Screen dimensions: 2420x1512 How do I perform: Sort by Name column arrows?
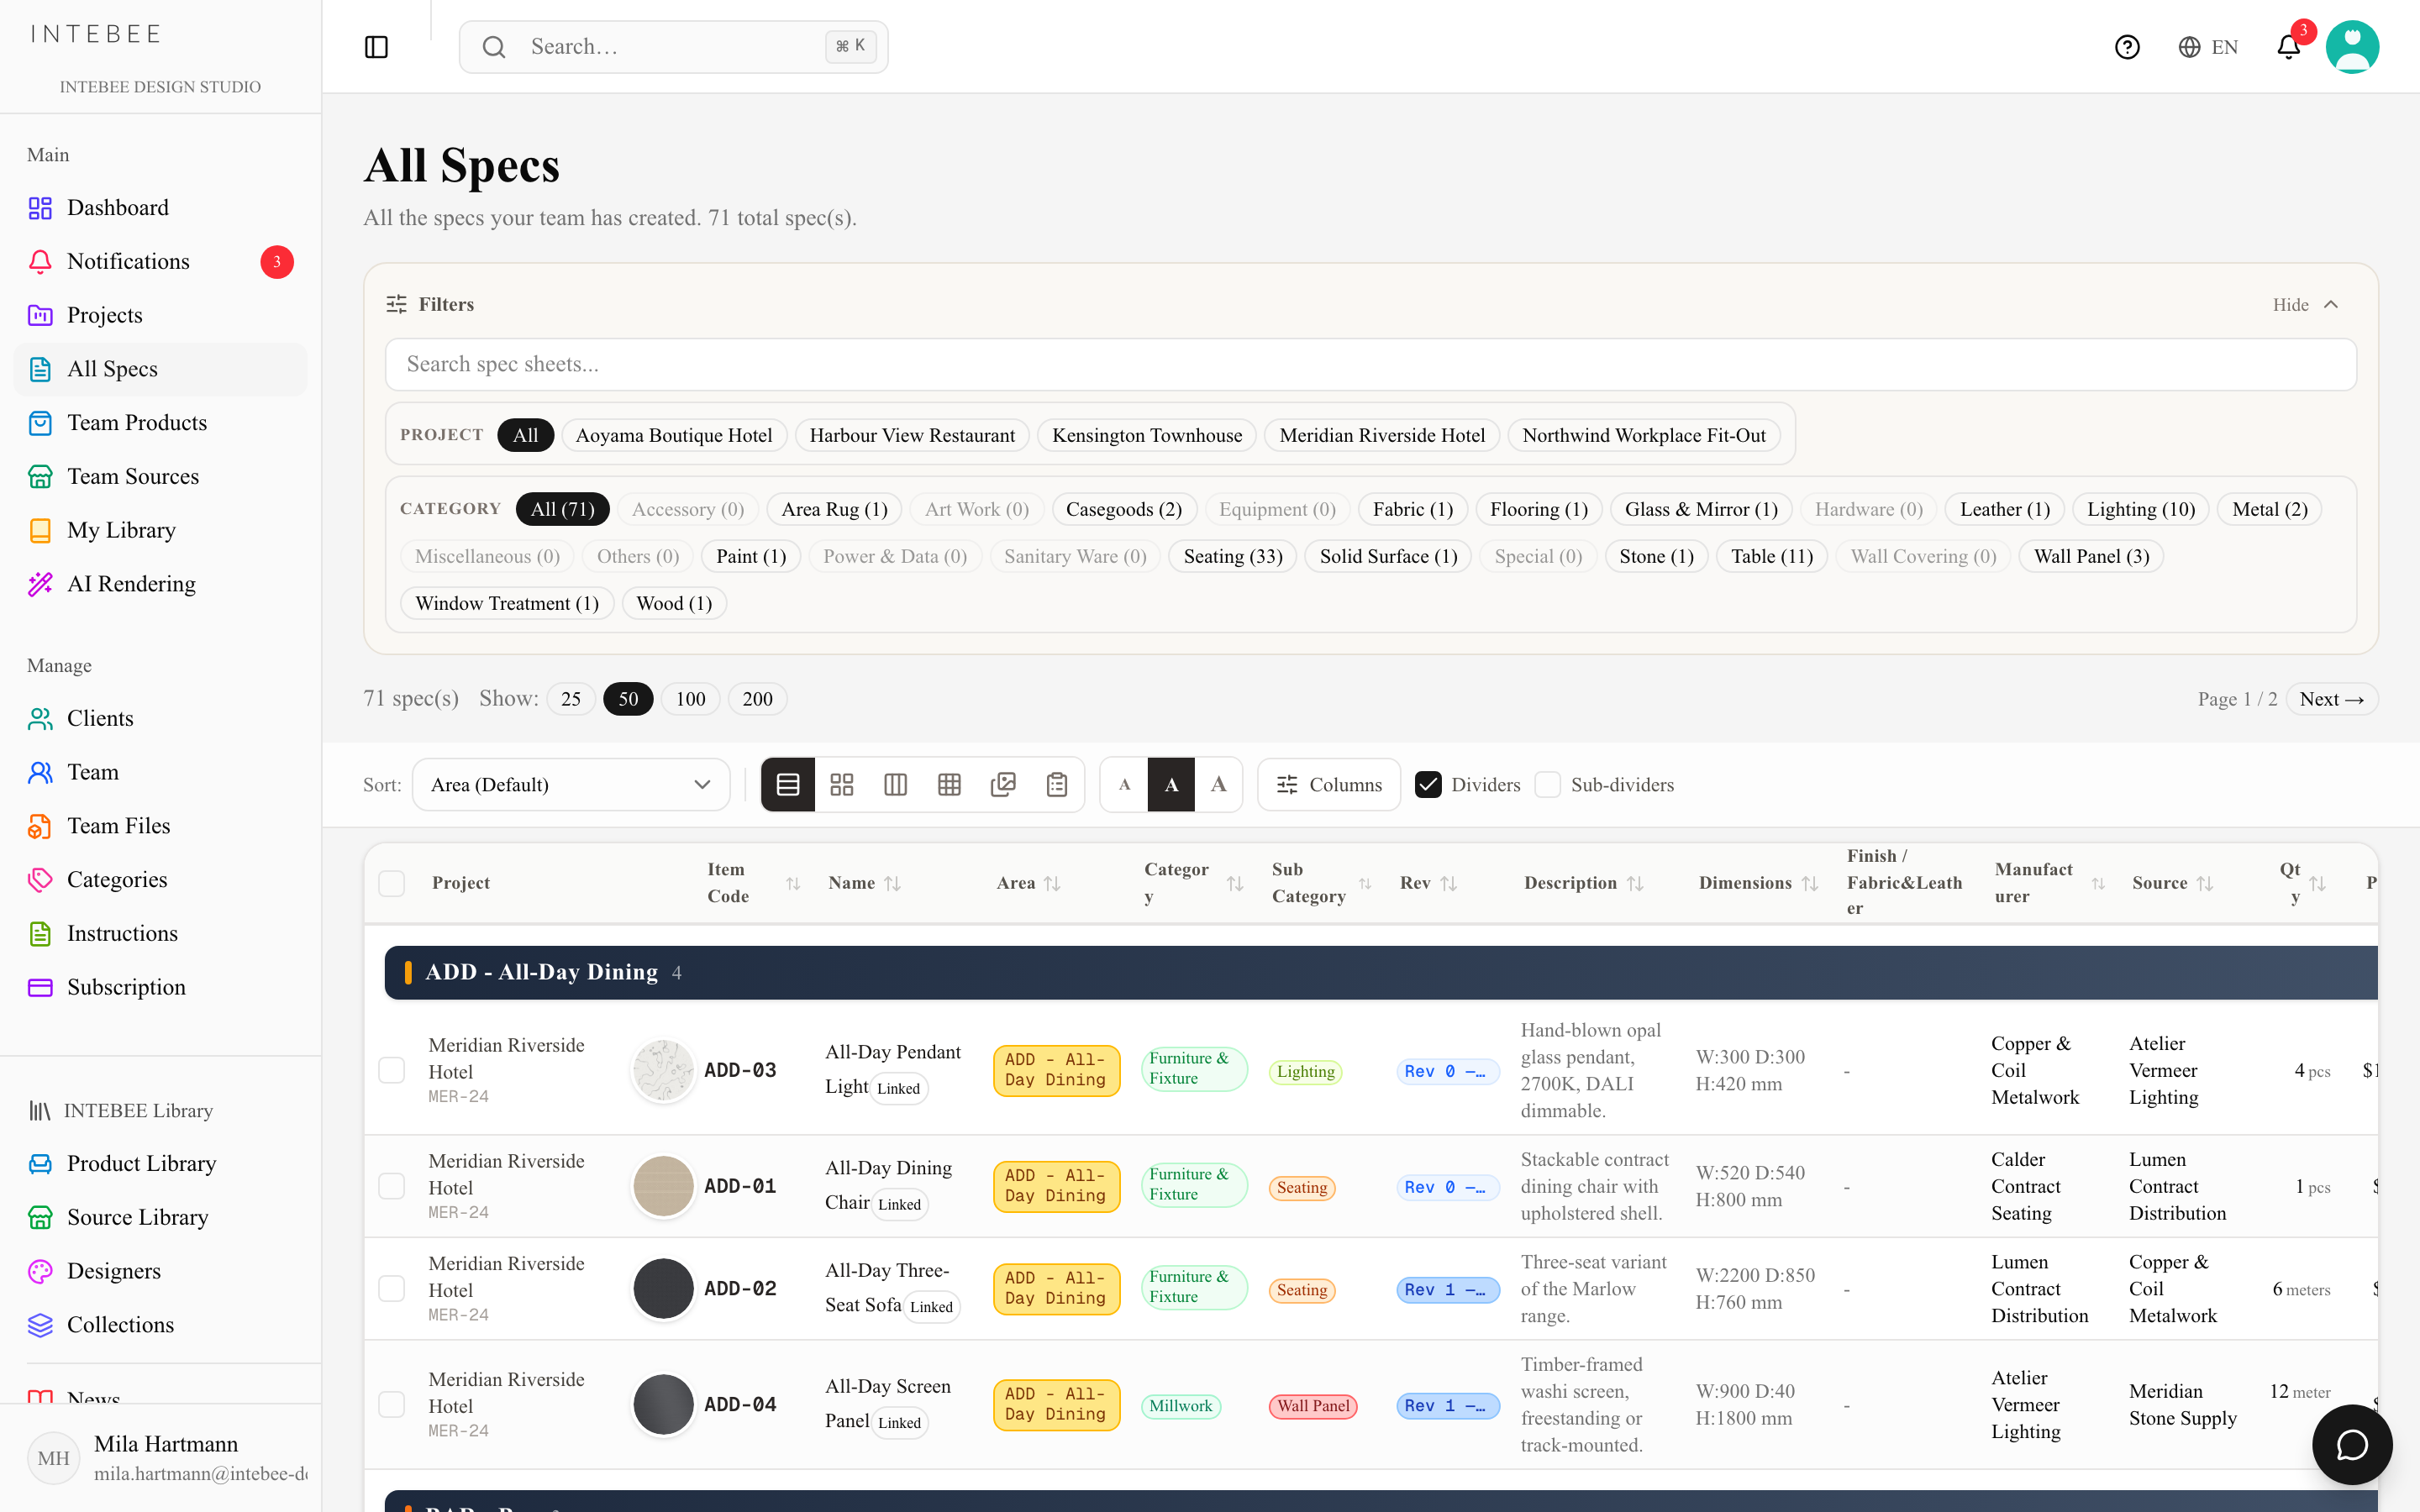(893, 883)
